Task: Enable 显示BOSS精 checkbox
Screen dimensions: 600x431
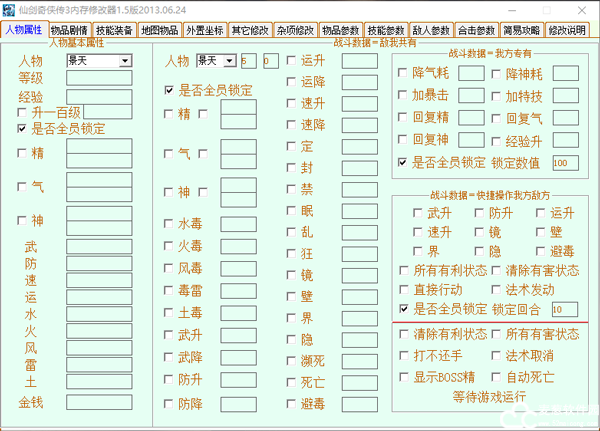Action: [x=404, y=378]
